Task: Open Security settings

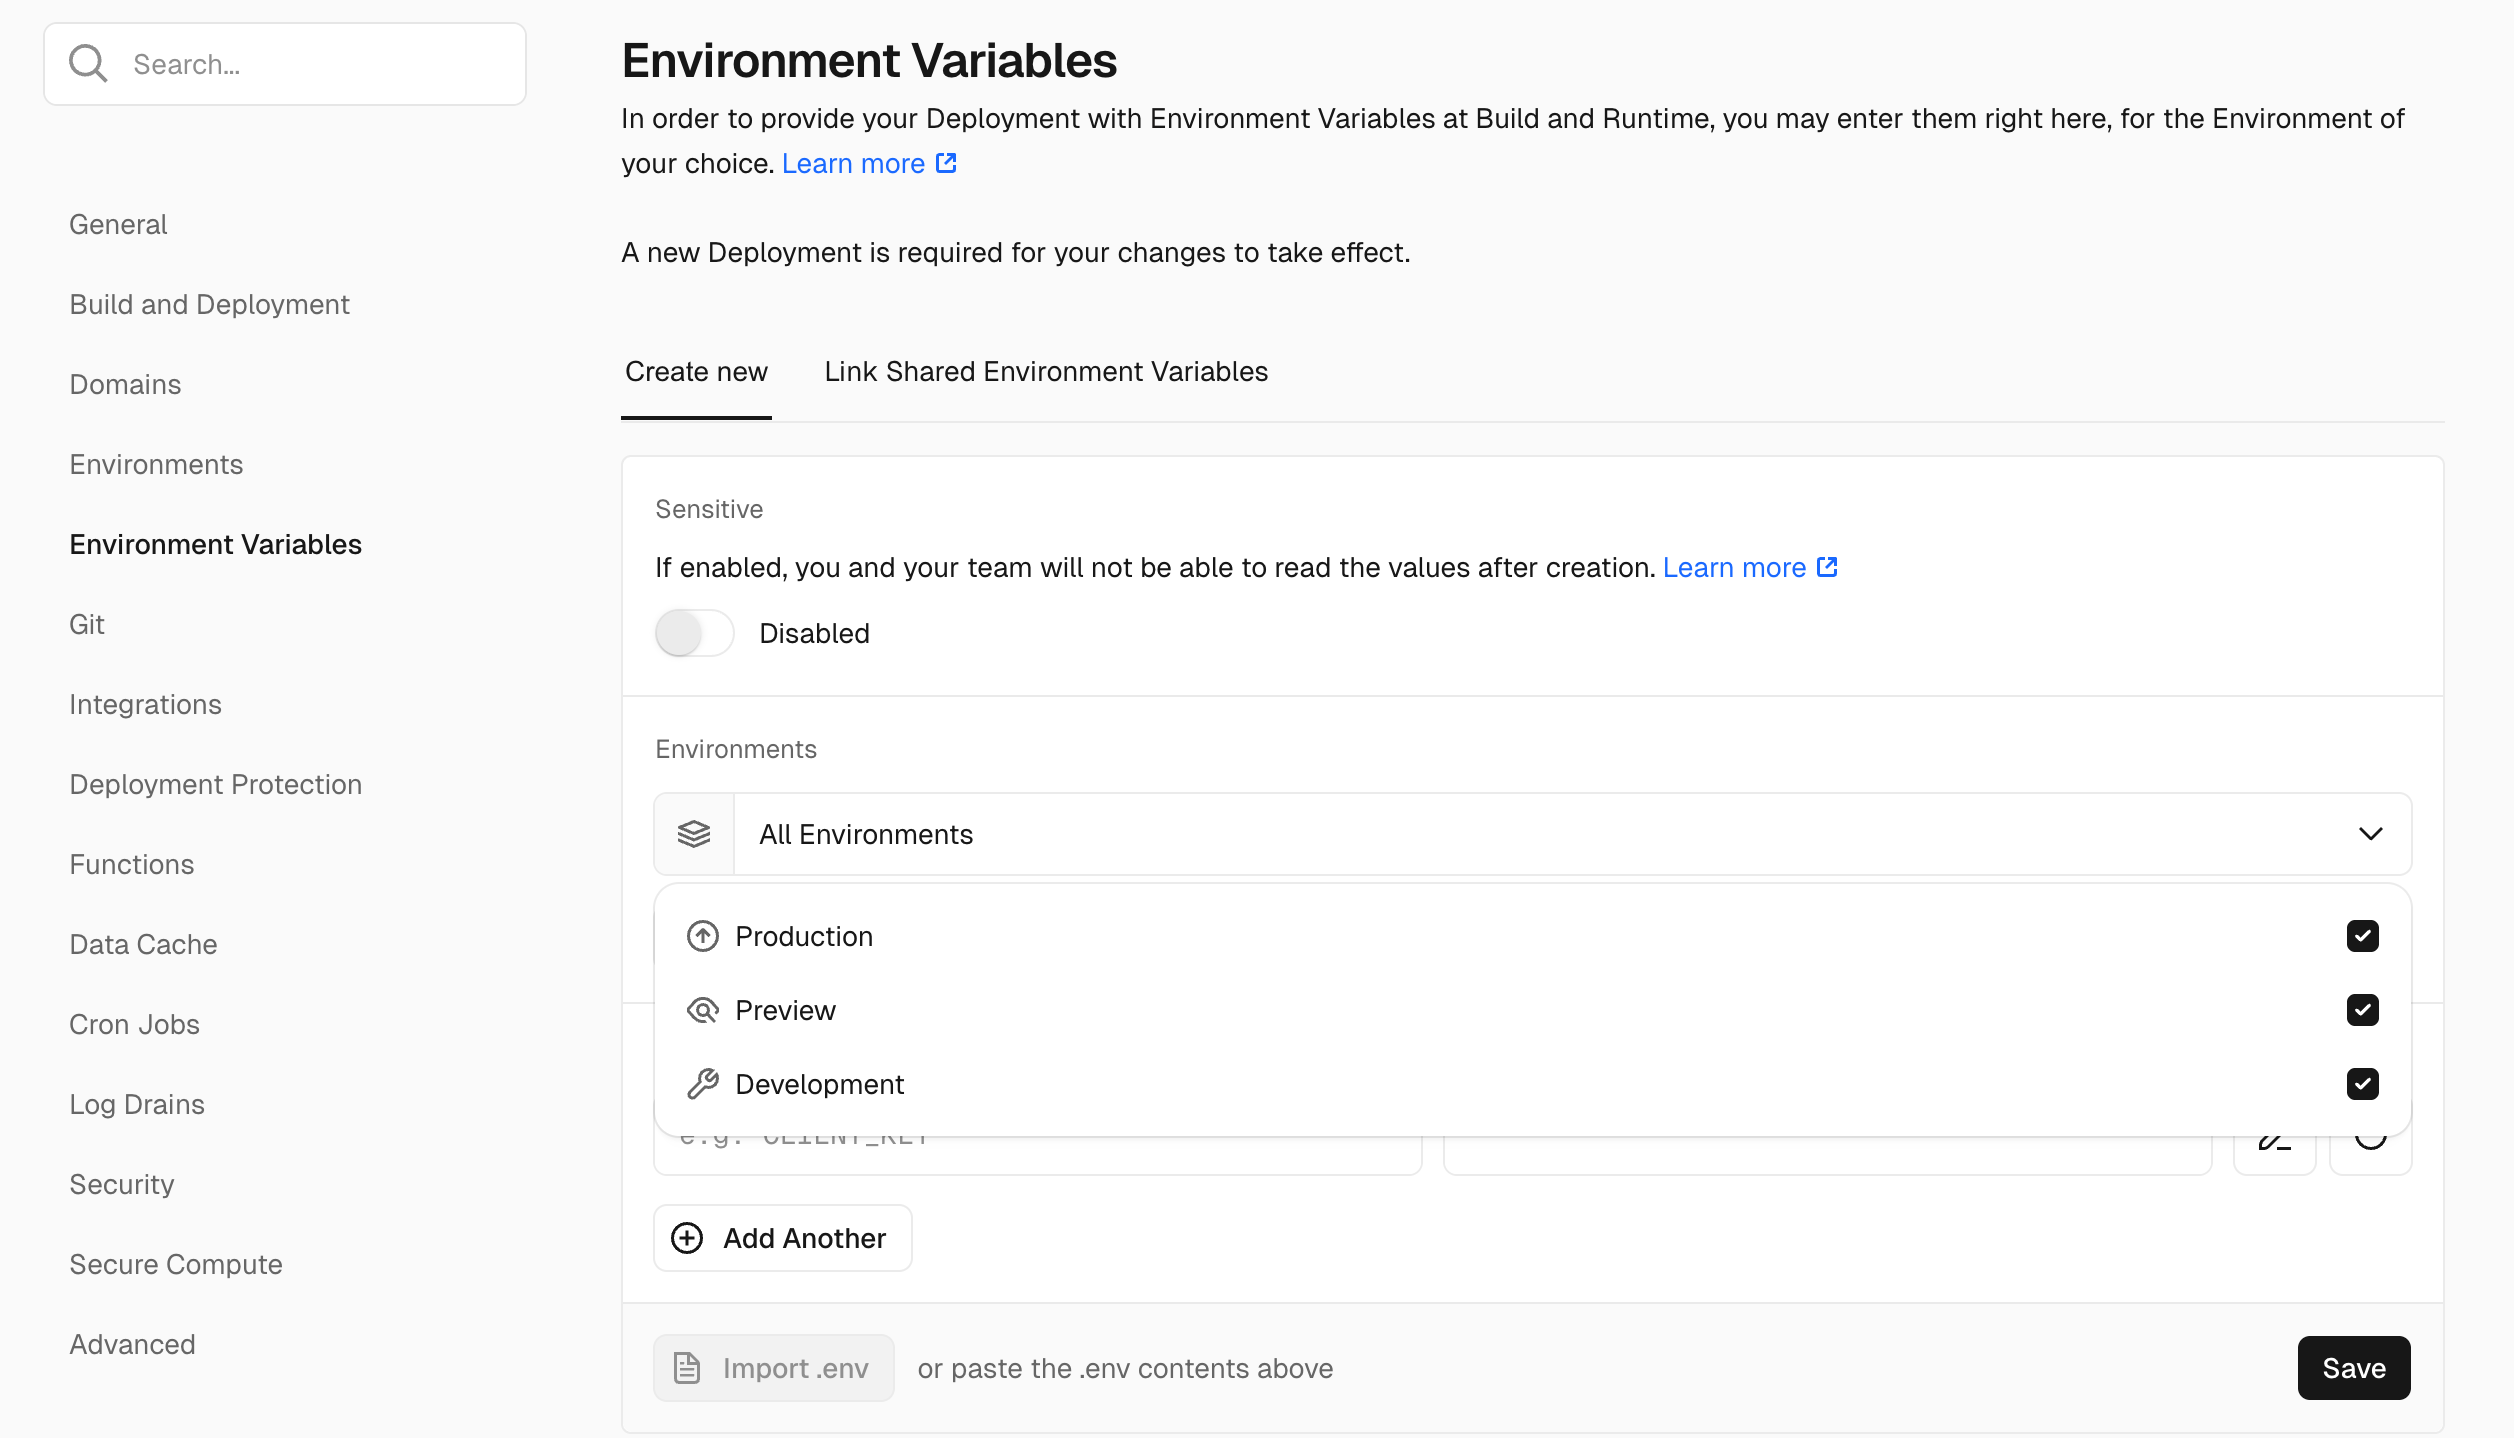Action: (x=121, y=1184)
